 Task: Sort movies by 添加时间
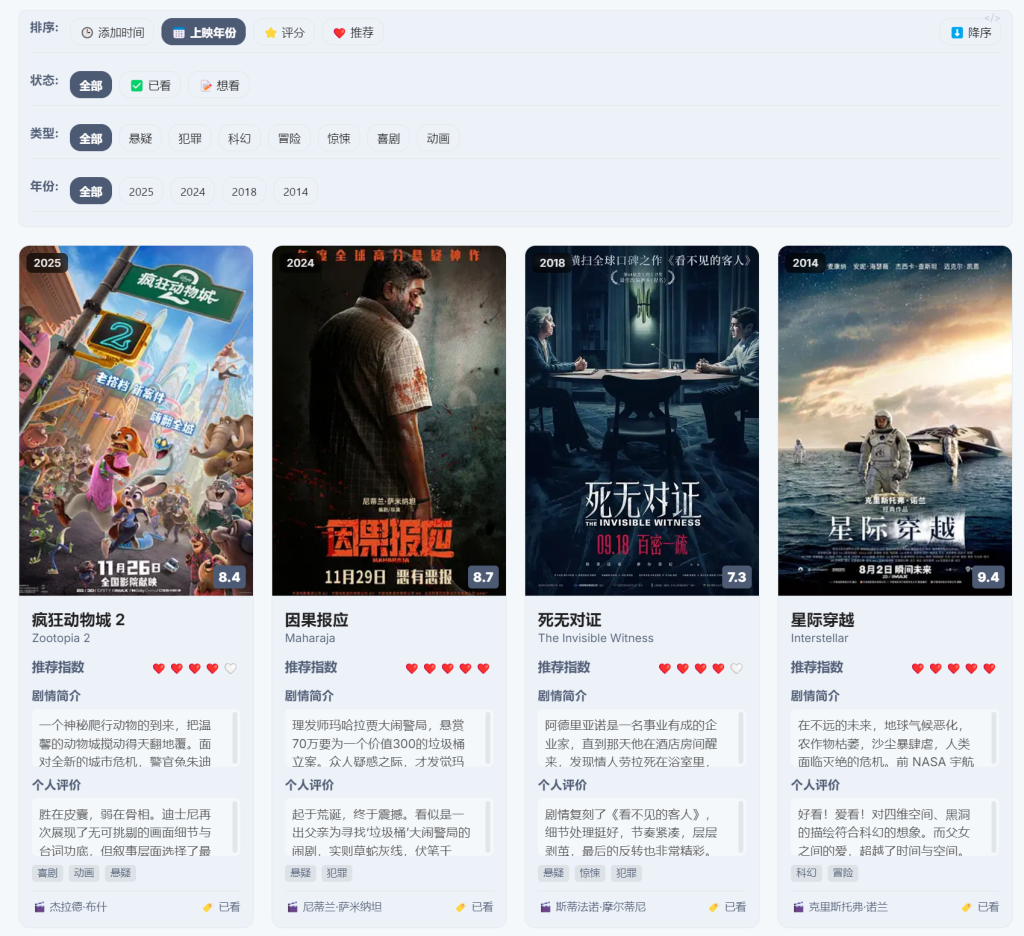click(112, 32)
